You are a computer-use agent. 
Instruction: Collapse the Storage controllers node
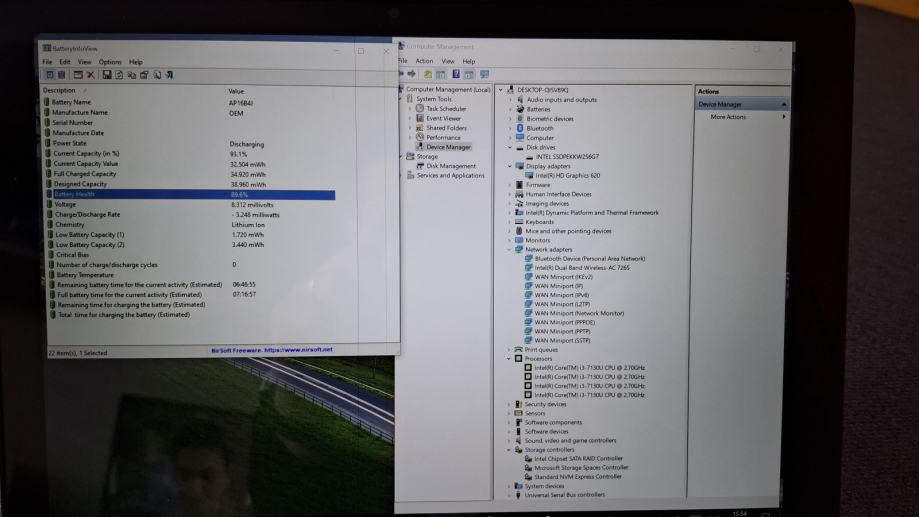coord(509,450)
